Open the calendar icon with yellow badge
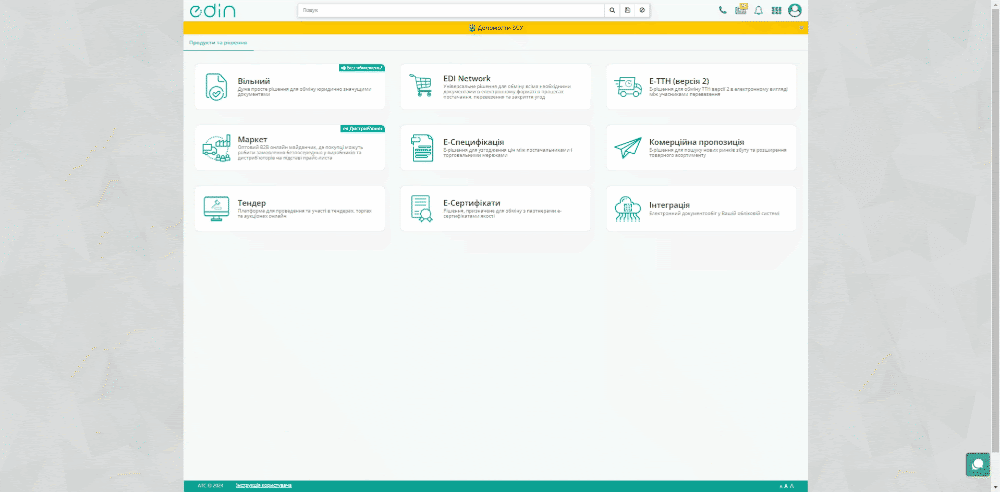1000x492 pixels. point(740,10)
